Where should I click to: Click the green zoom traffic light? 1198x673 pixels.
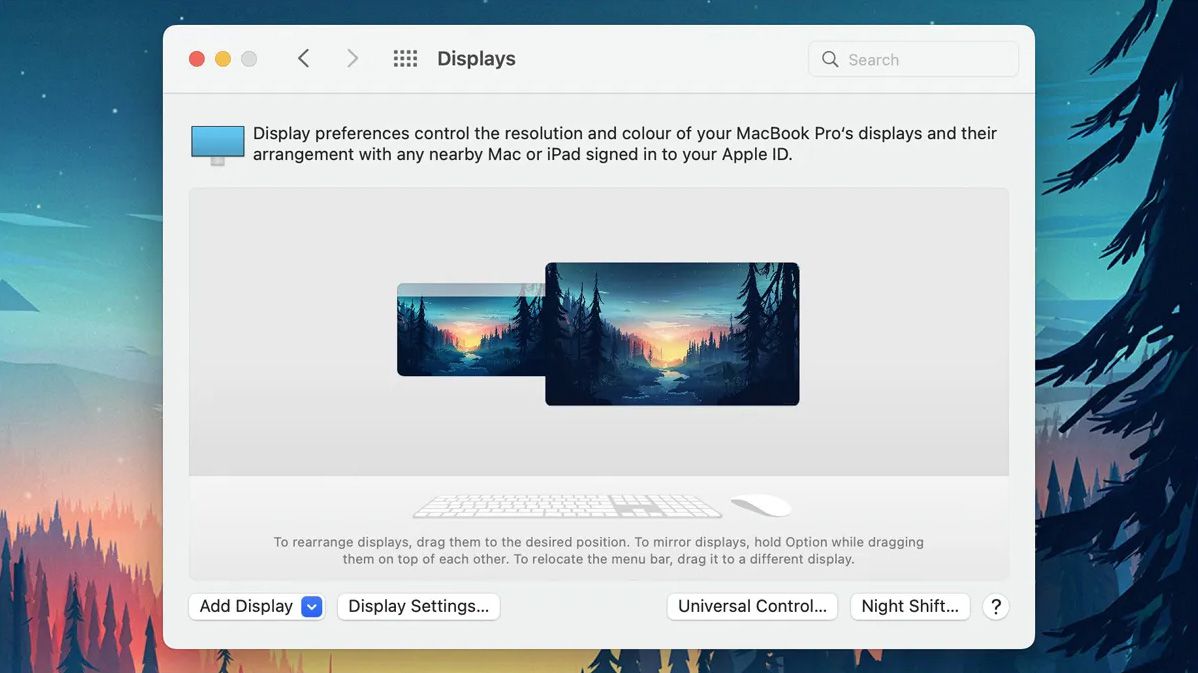point(248,58)
